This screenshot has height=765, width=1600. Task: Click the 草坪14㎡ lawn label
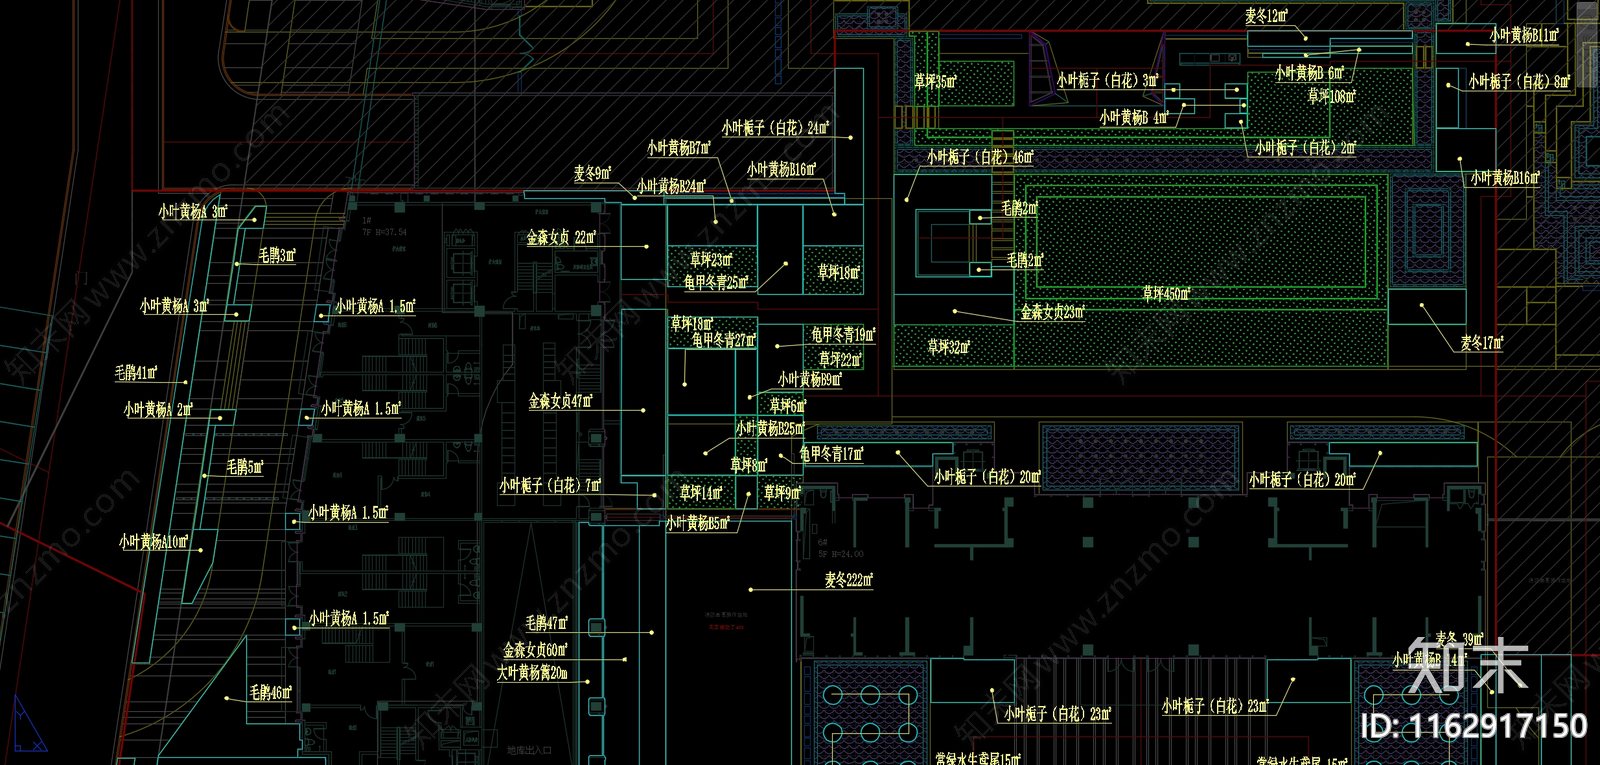tap(701, 493)
